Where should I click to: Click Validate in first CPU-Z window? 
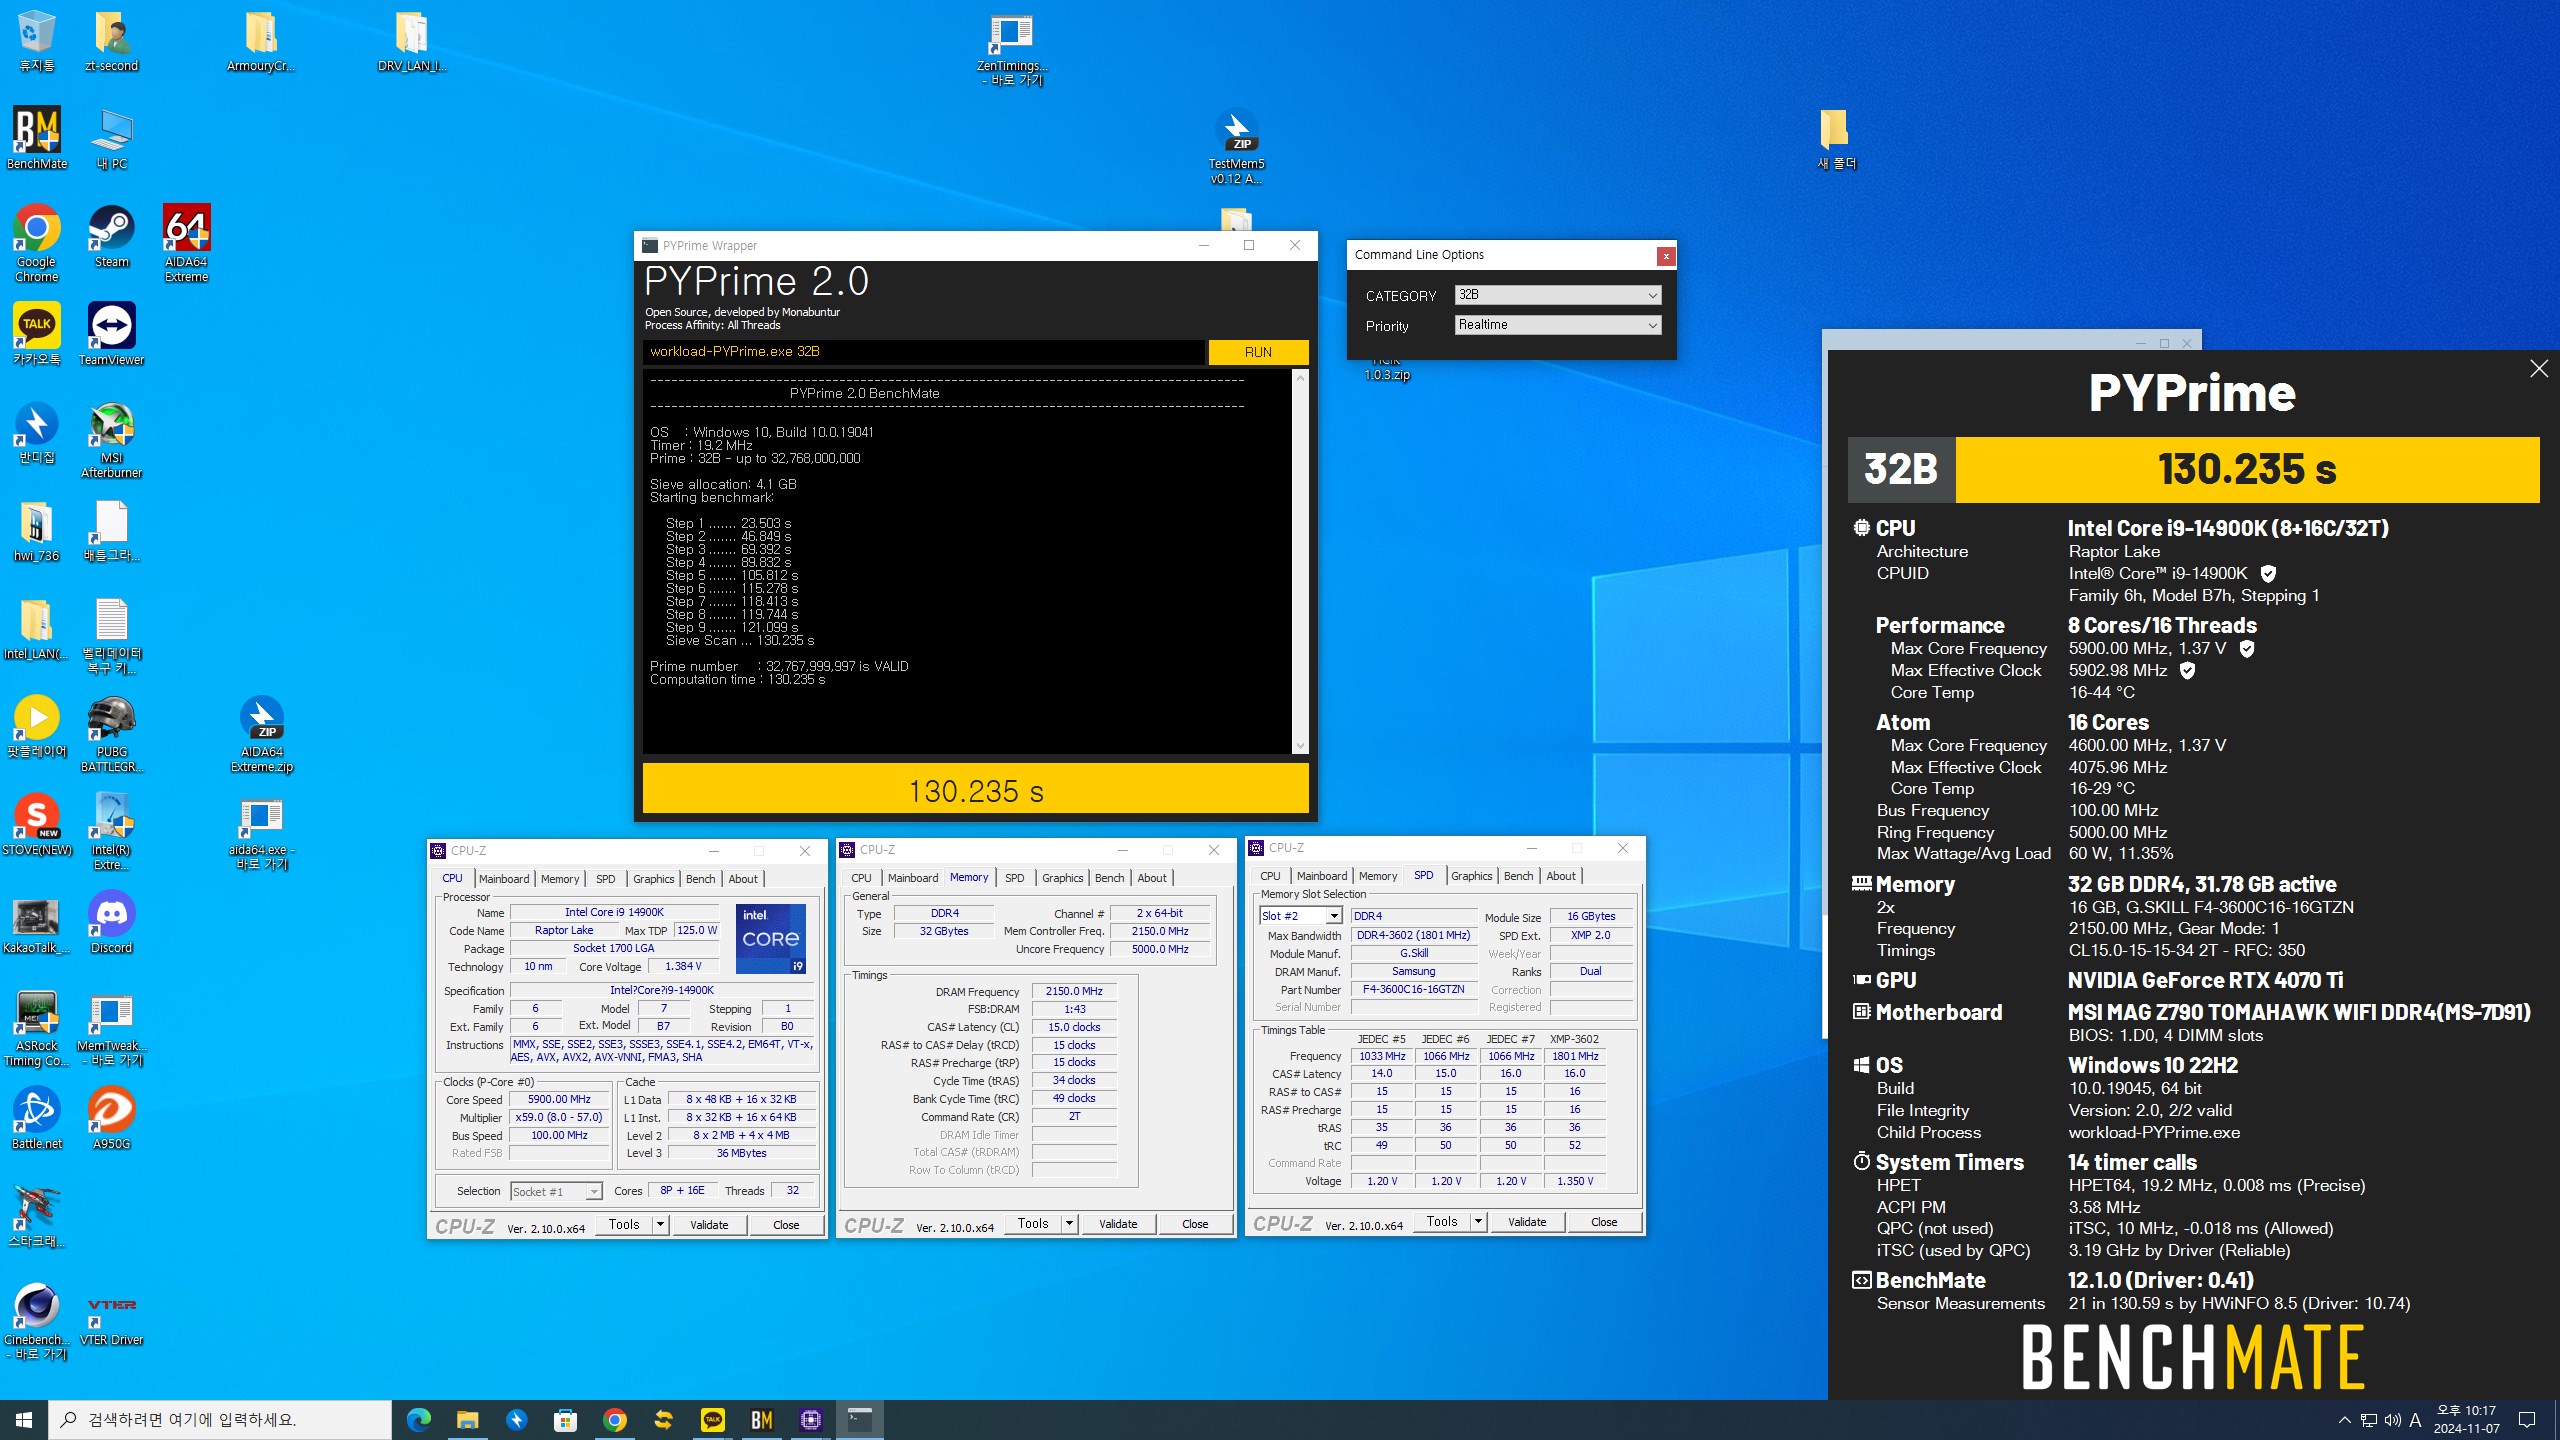coord(709,1224)
